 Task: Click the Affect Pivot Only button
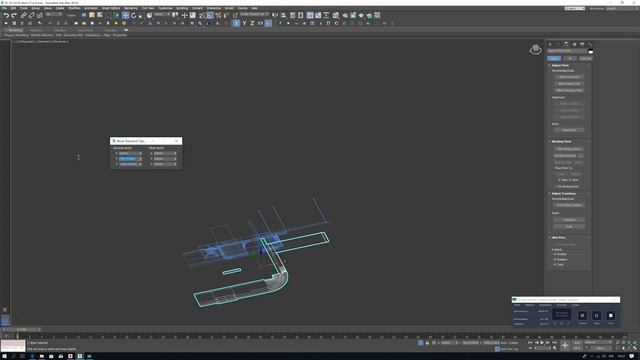point(569,77)
